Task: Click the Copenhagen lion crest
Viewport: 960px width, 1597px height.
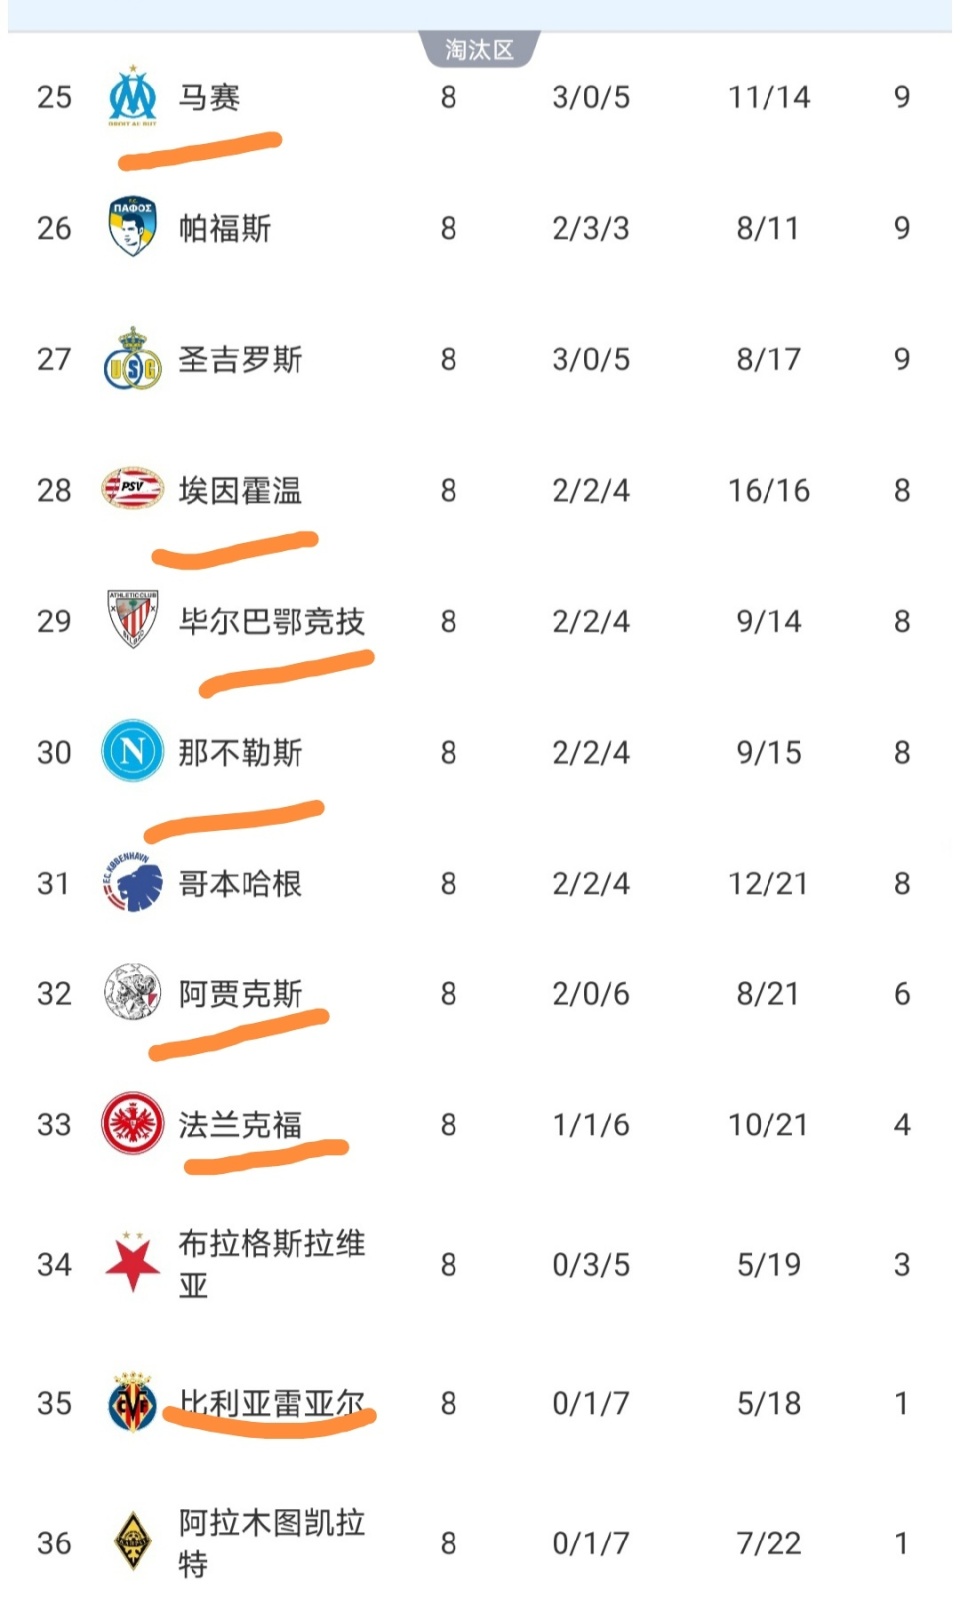Action: click(132, 882)
